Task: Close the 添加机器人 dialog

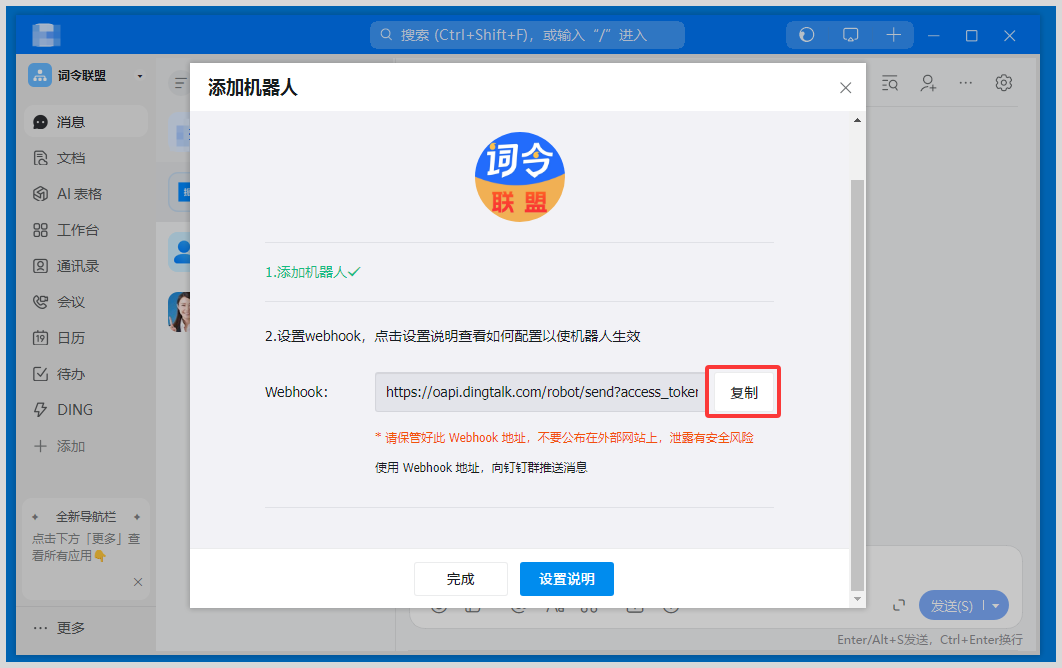Action: point(845,88)
